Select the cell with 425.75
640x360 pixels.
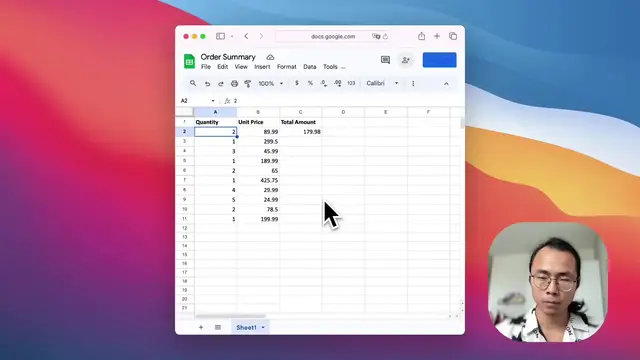pos(258,180)
